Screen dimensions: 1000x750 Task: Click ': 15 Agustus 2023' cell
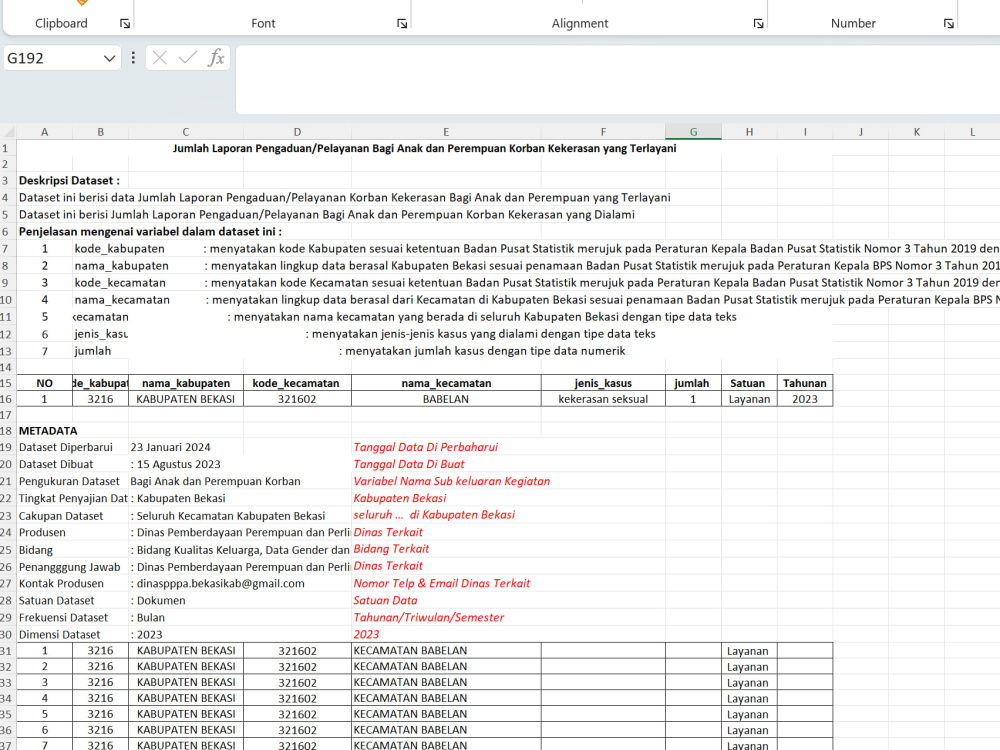point(175,464)
